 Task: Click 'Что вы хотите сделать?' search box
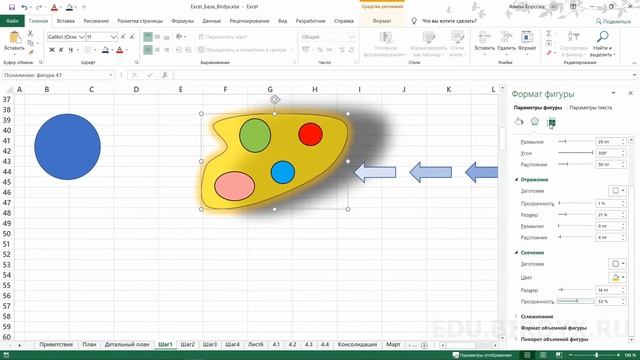449,21
